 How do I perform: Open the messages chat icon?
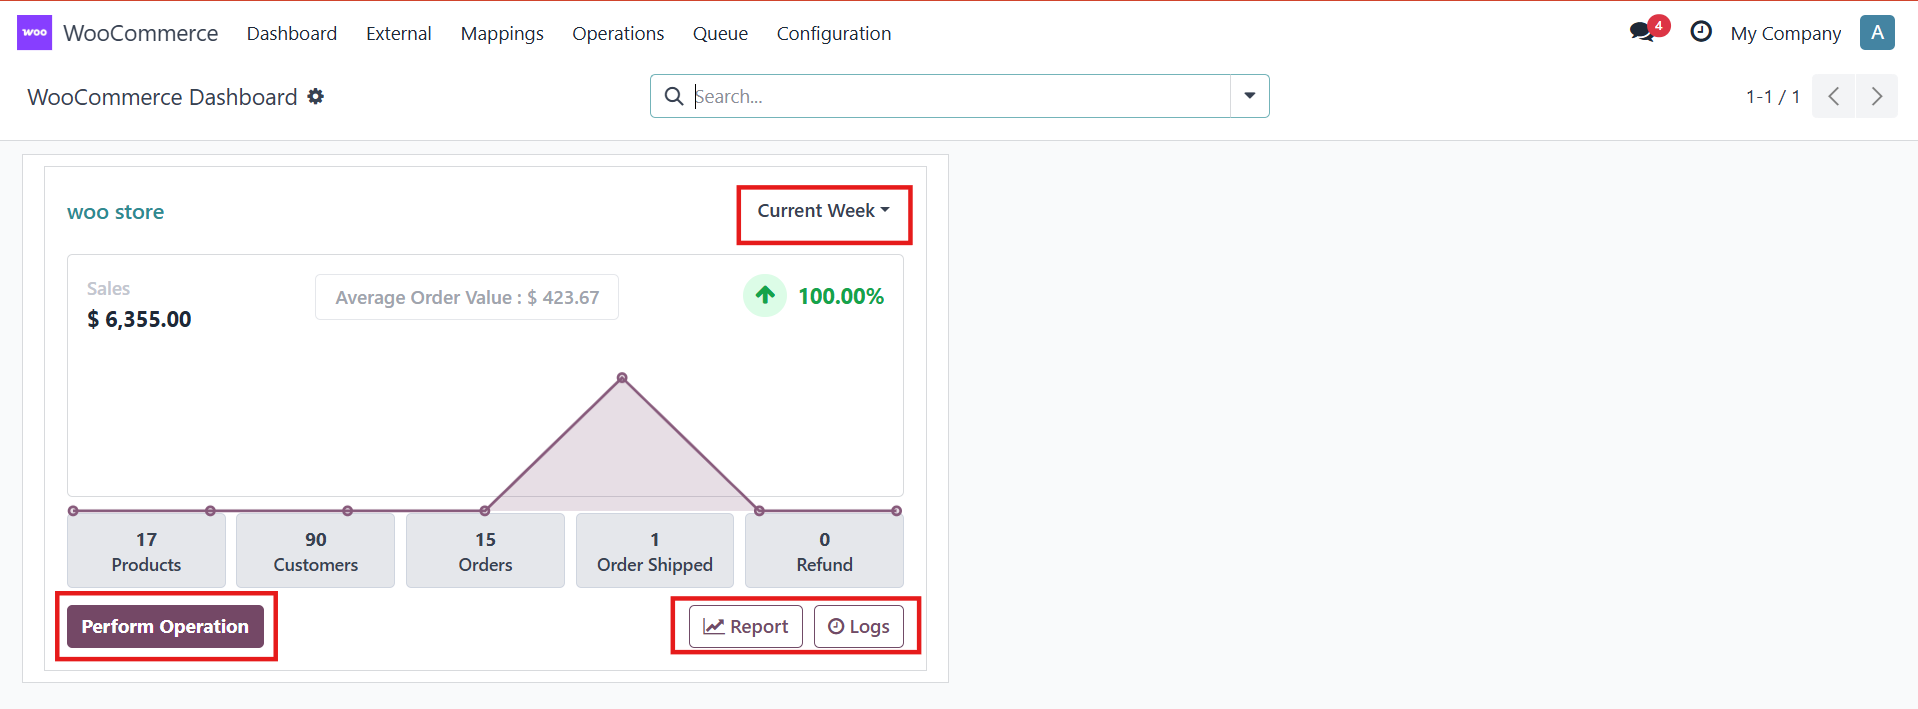[x=1642, y=32]
